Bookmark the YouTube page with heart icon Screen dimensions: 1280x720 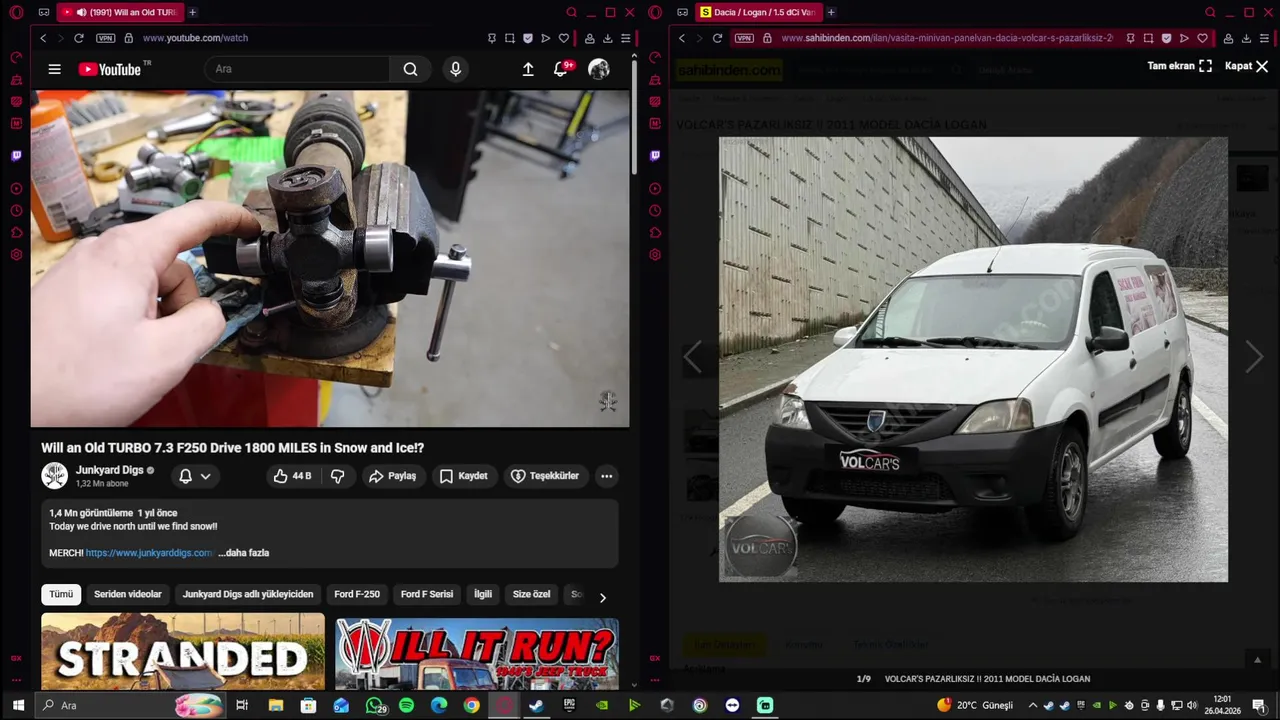pos(564,38)
